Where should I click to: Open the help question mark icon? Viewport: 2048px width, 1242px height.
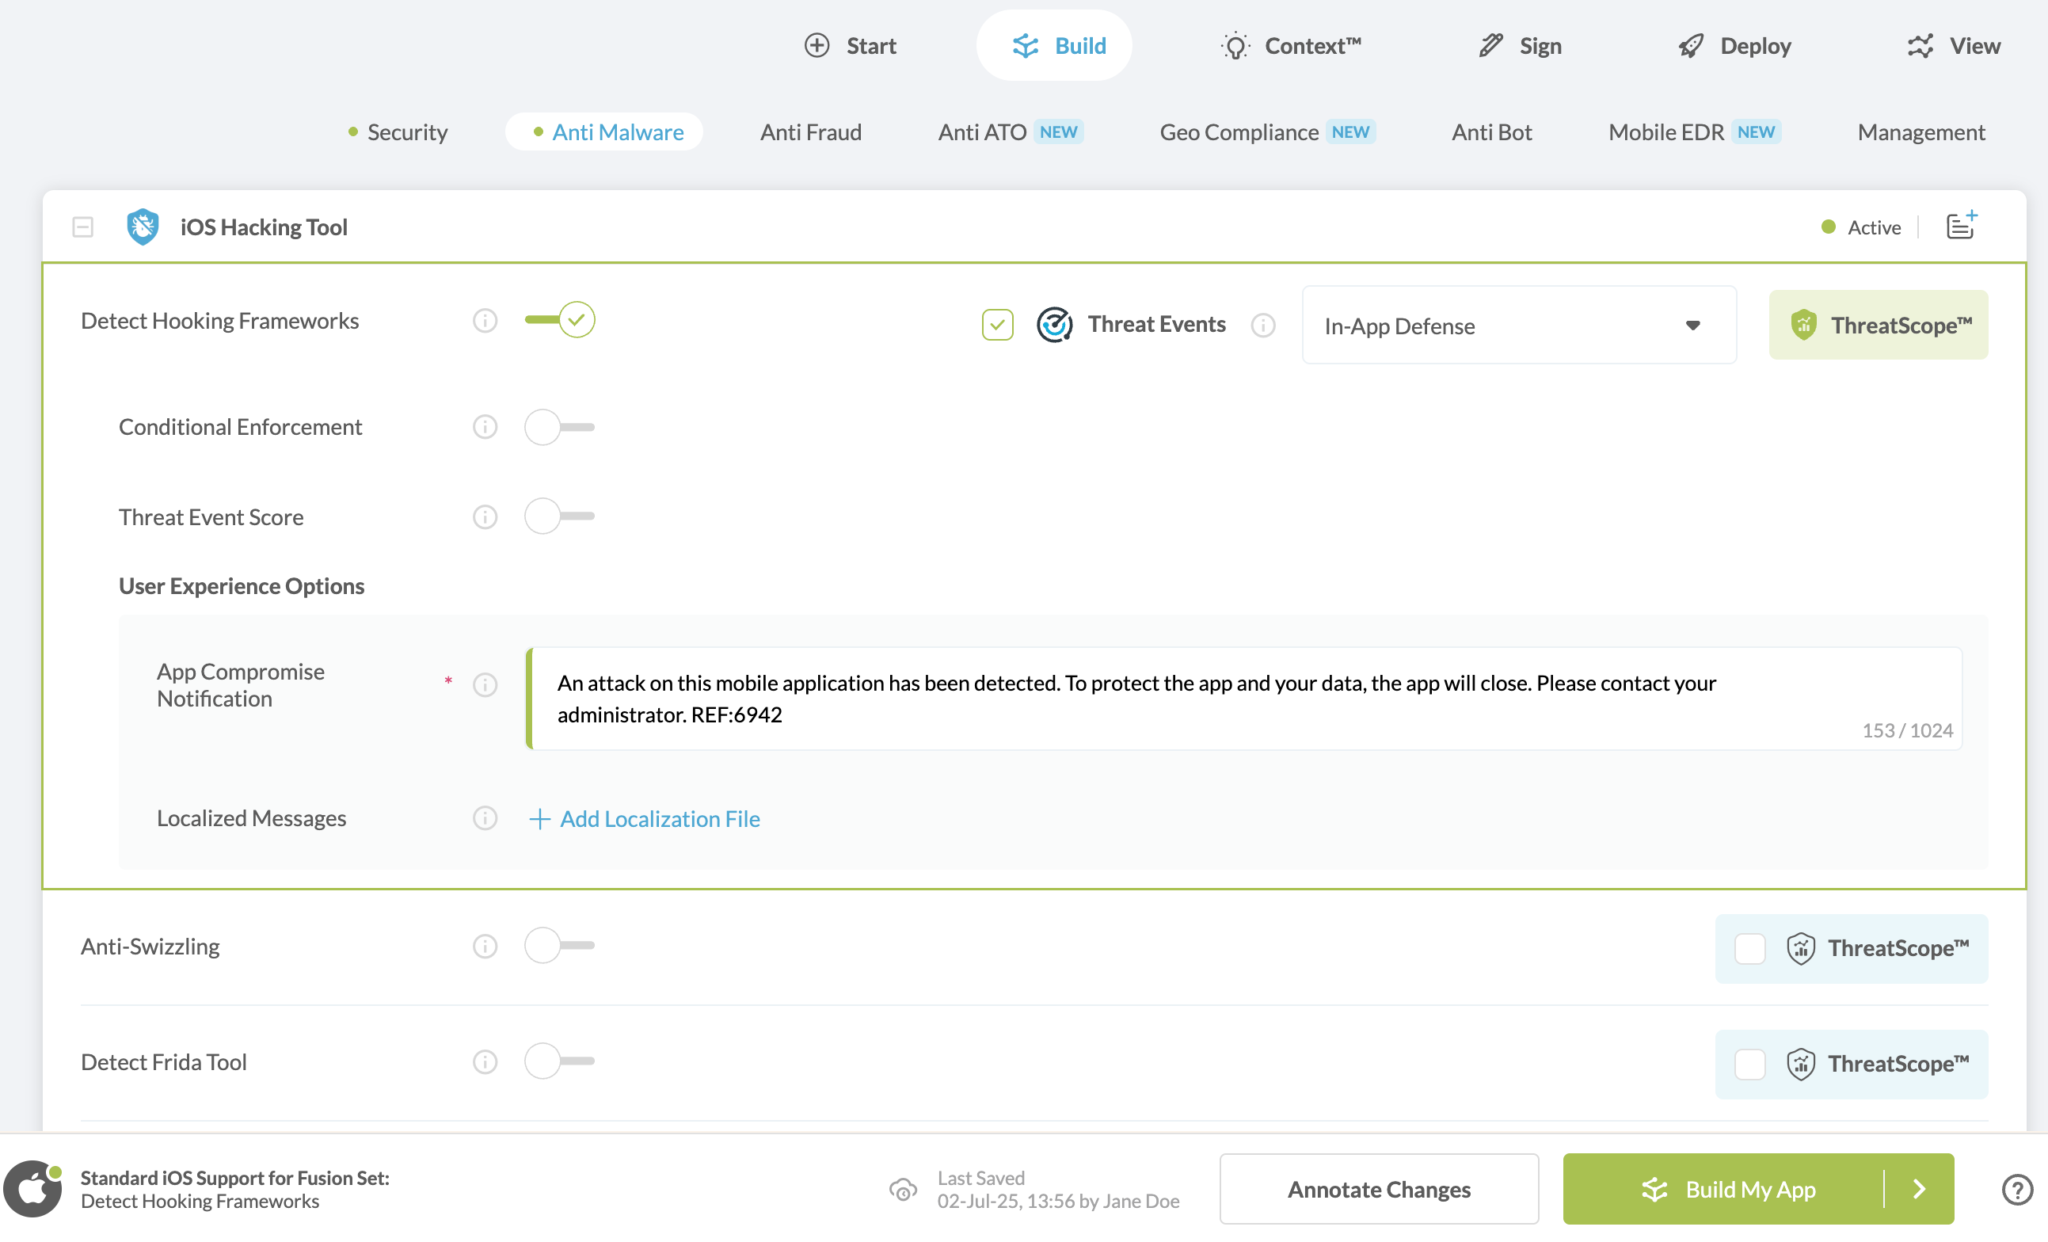pos(2017,1189)
